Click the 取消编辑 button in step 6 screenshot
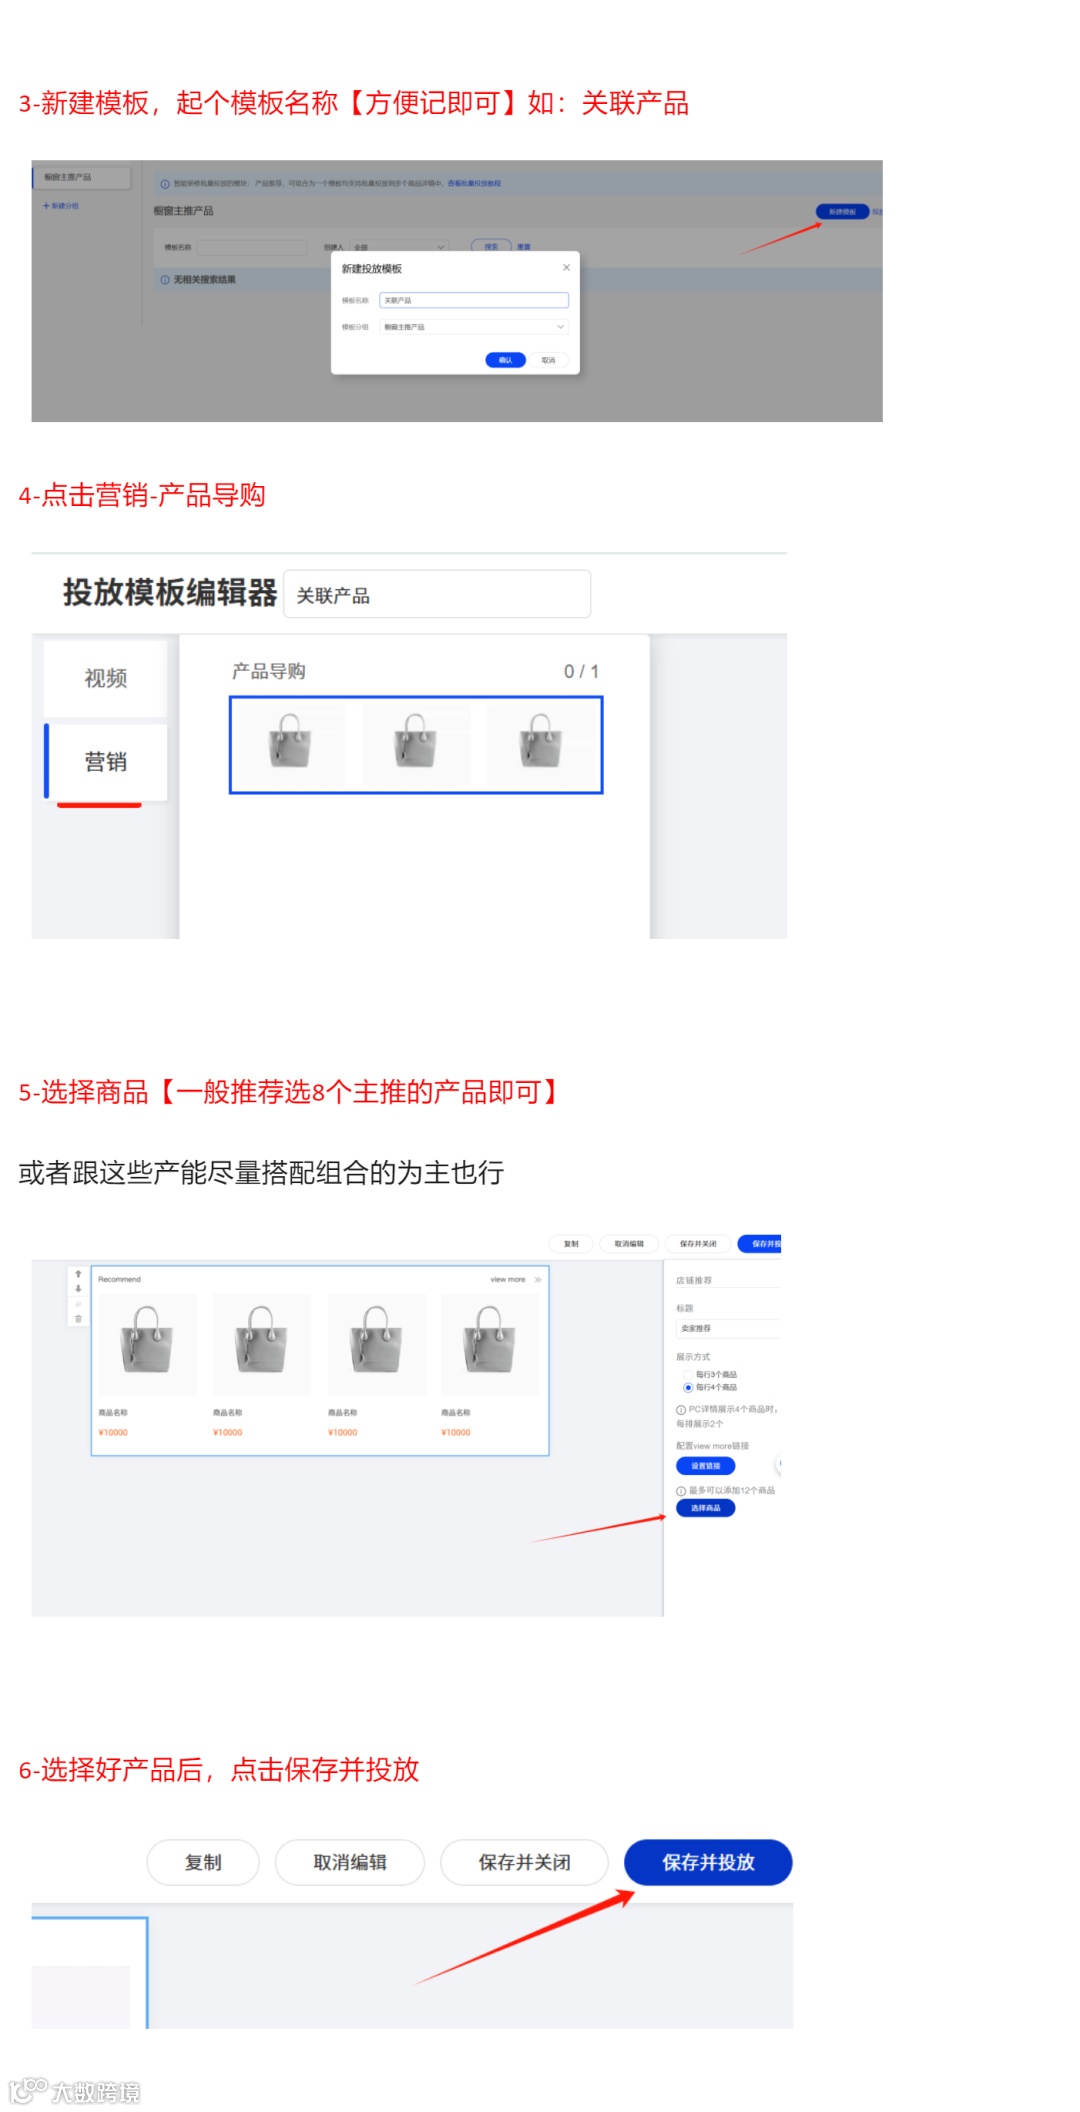The width and height of the screenshot is (1080, 2112). 350,1862
